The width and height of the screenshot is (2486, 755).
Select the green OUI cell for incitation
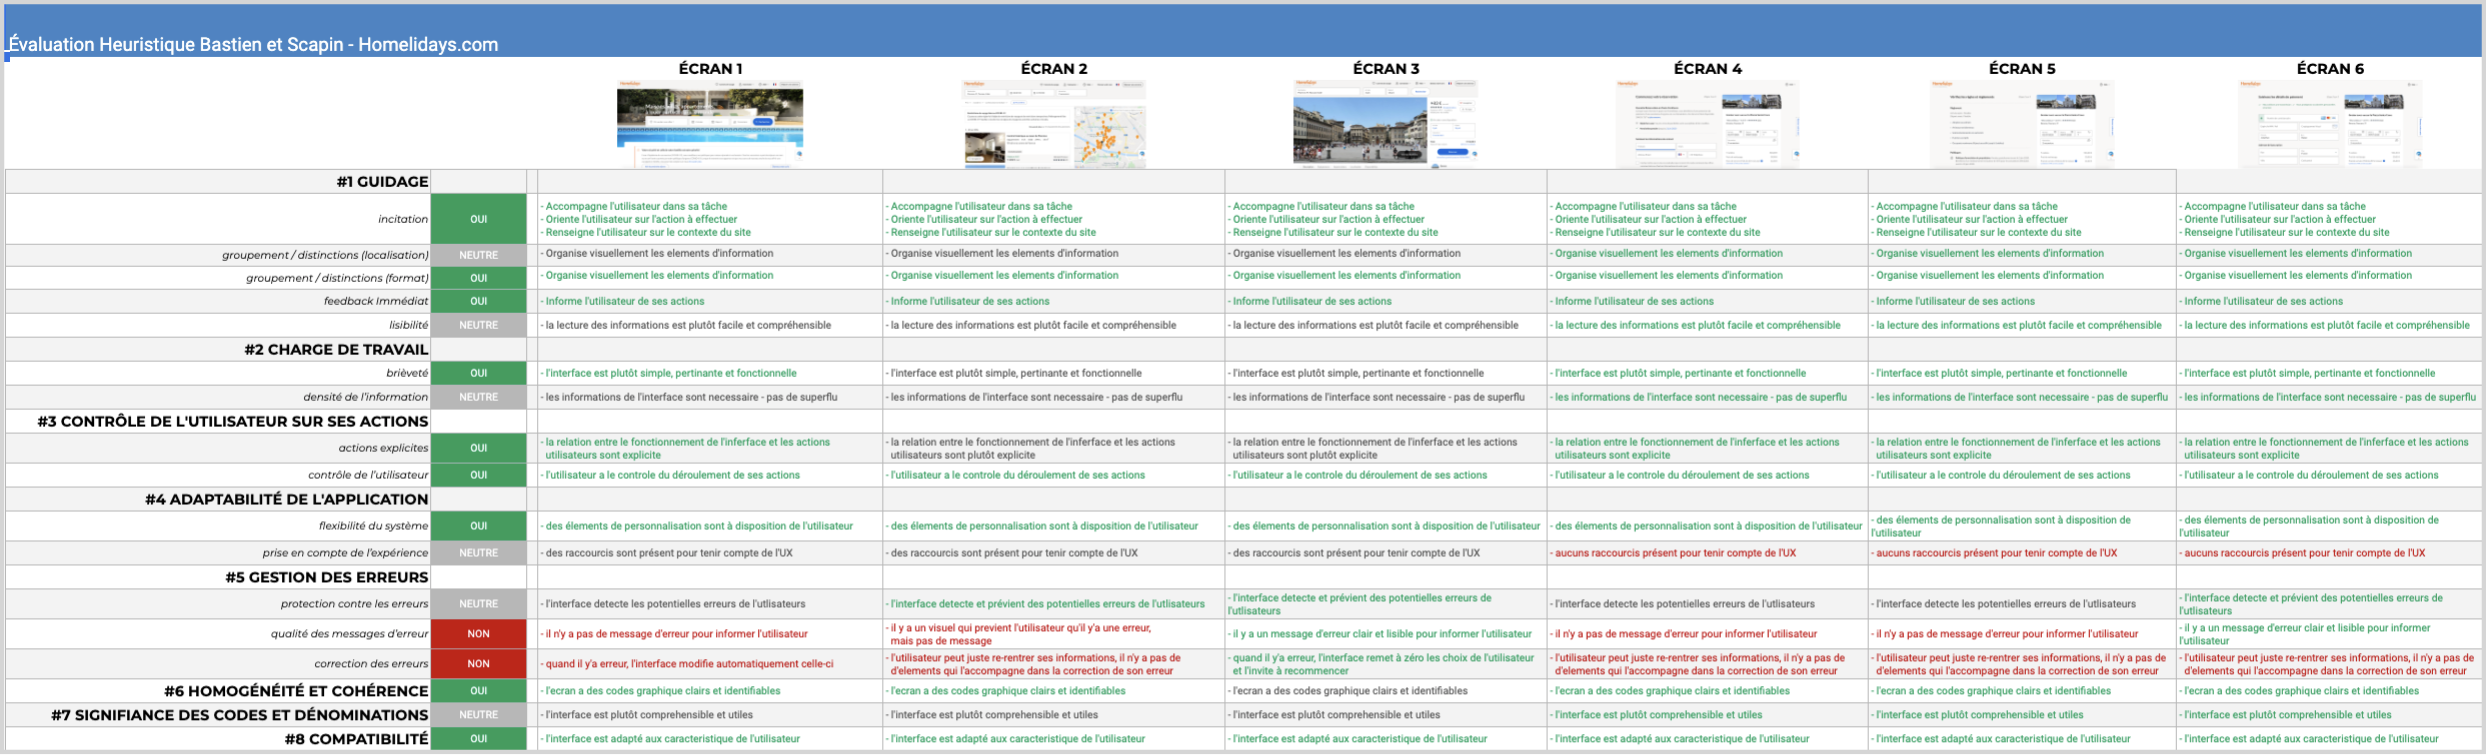coord(479,219)
